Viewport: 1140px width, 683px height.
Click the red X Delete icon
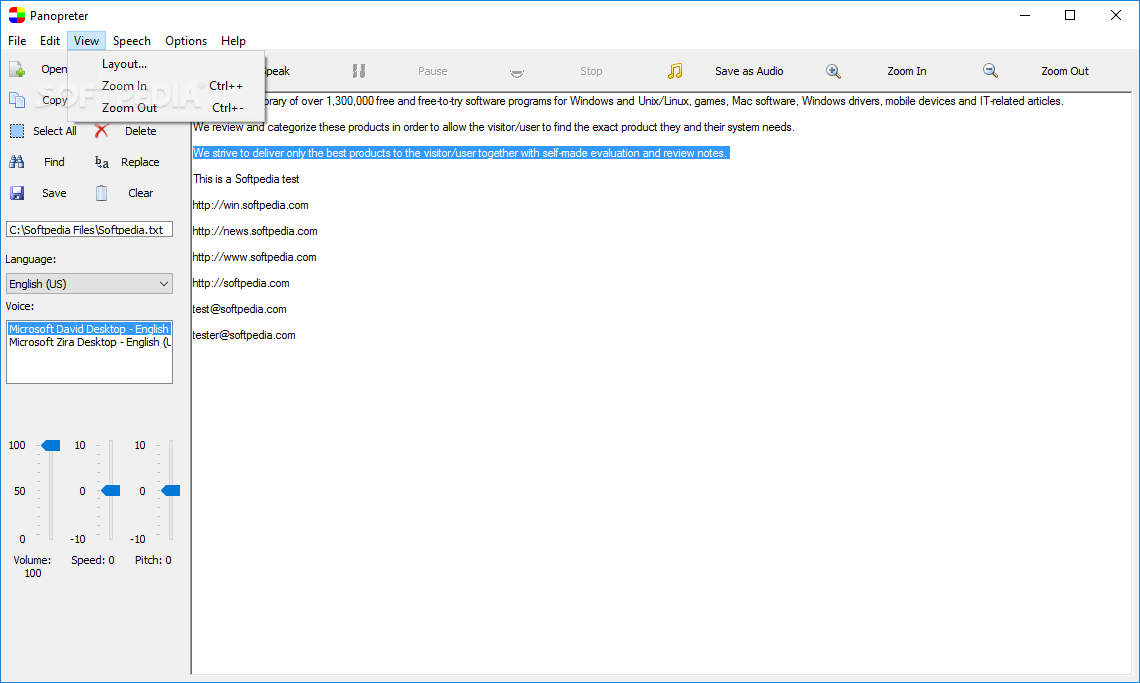click(101, 131)
